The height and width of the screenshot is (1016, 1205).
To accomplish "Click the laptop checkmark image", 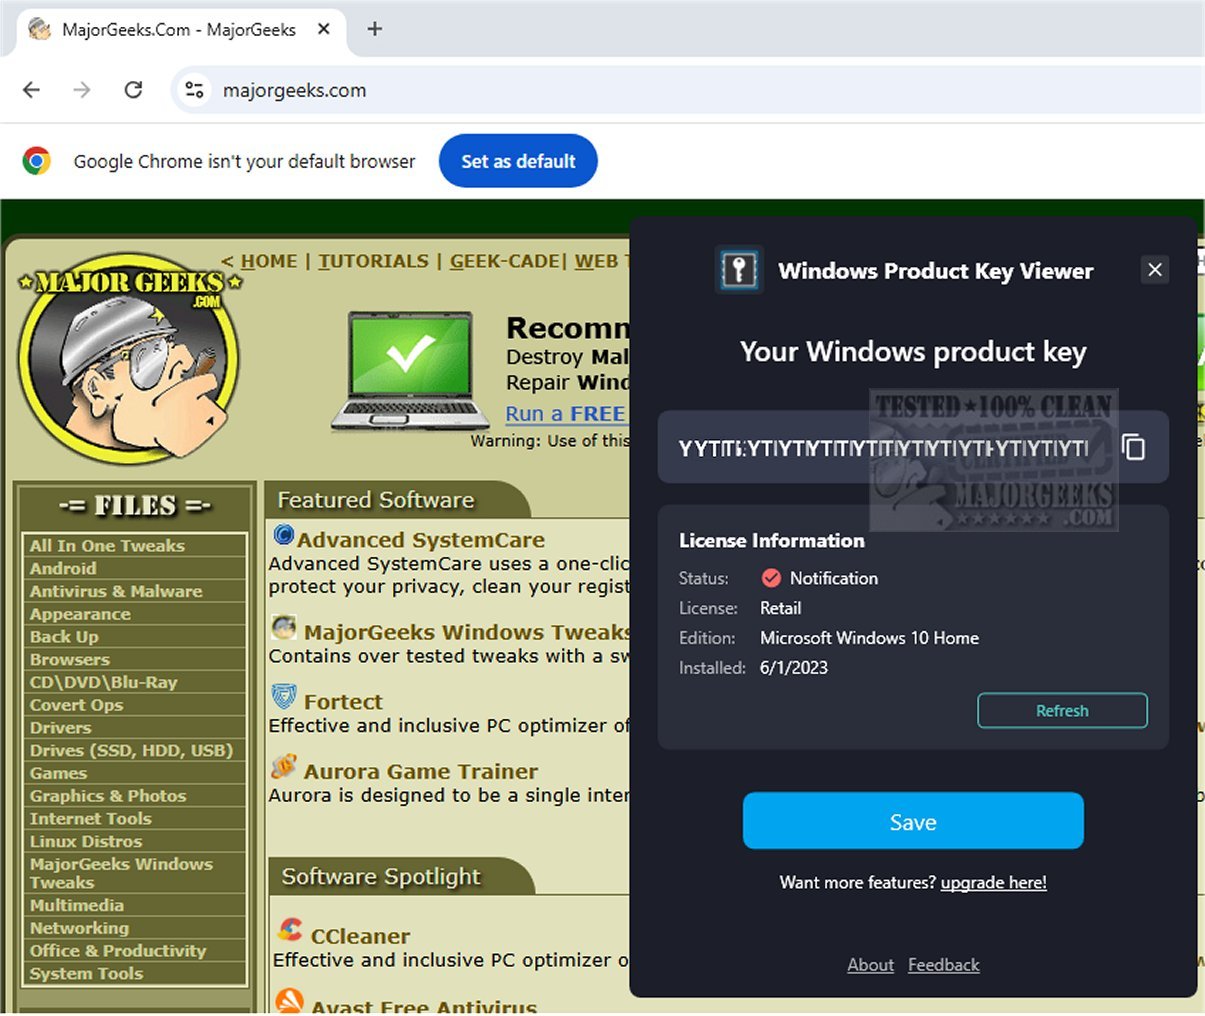I will coord(410,371).
